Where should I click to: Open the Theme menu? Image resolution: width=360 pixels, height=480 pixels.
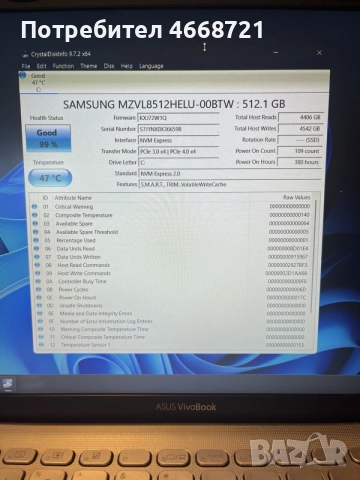coord(89,66)
